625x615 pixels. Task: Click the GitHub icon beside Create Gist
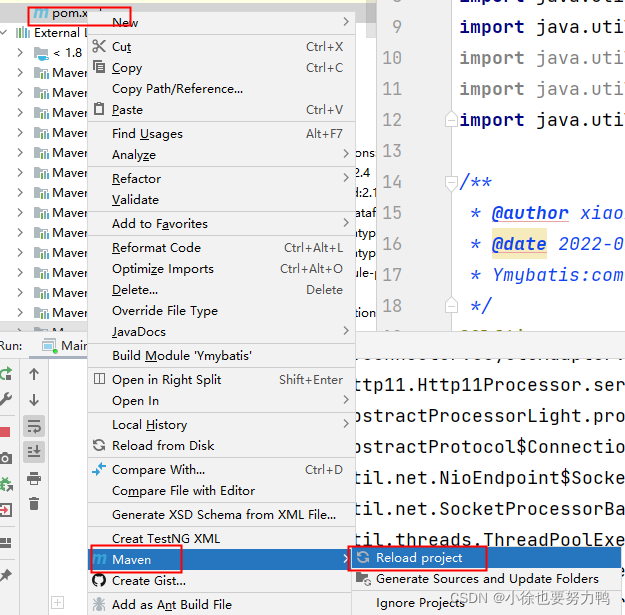point(99,580)
